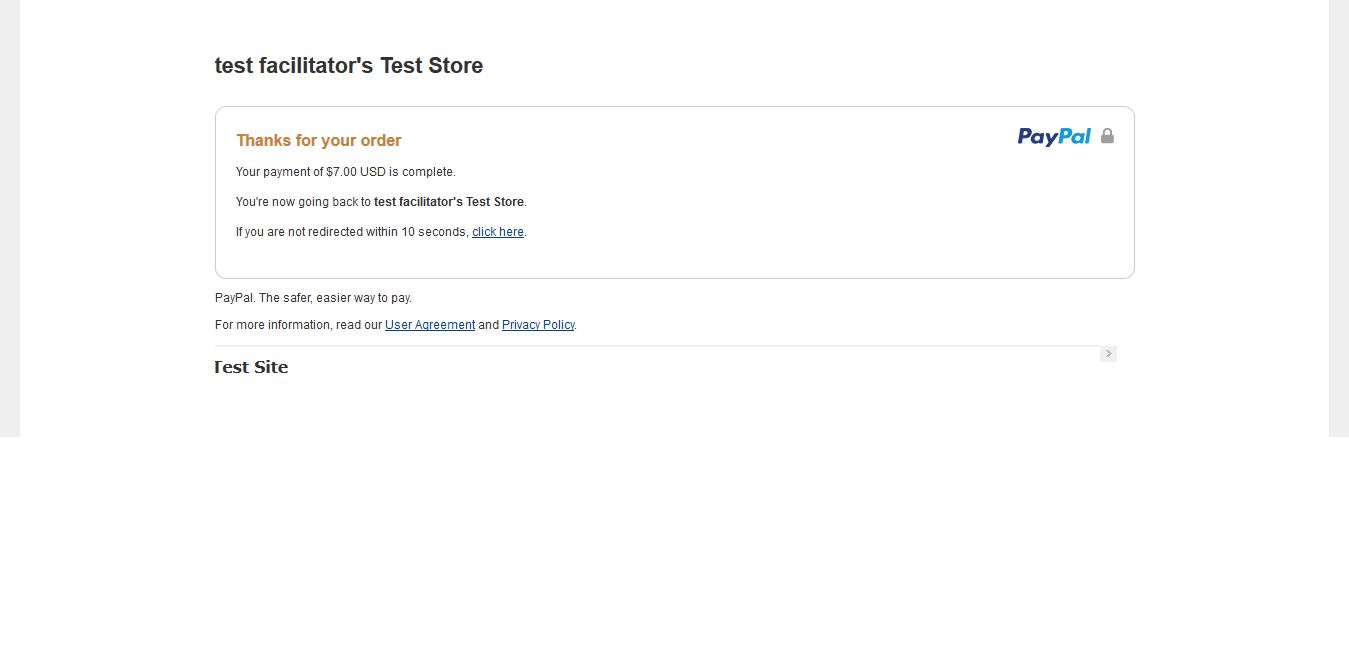
Task: Click the gray padlock security icon
Action: pyautogui.click(x=1107, y=136)
